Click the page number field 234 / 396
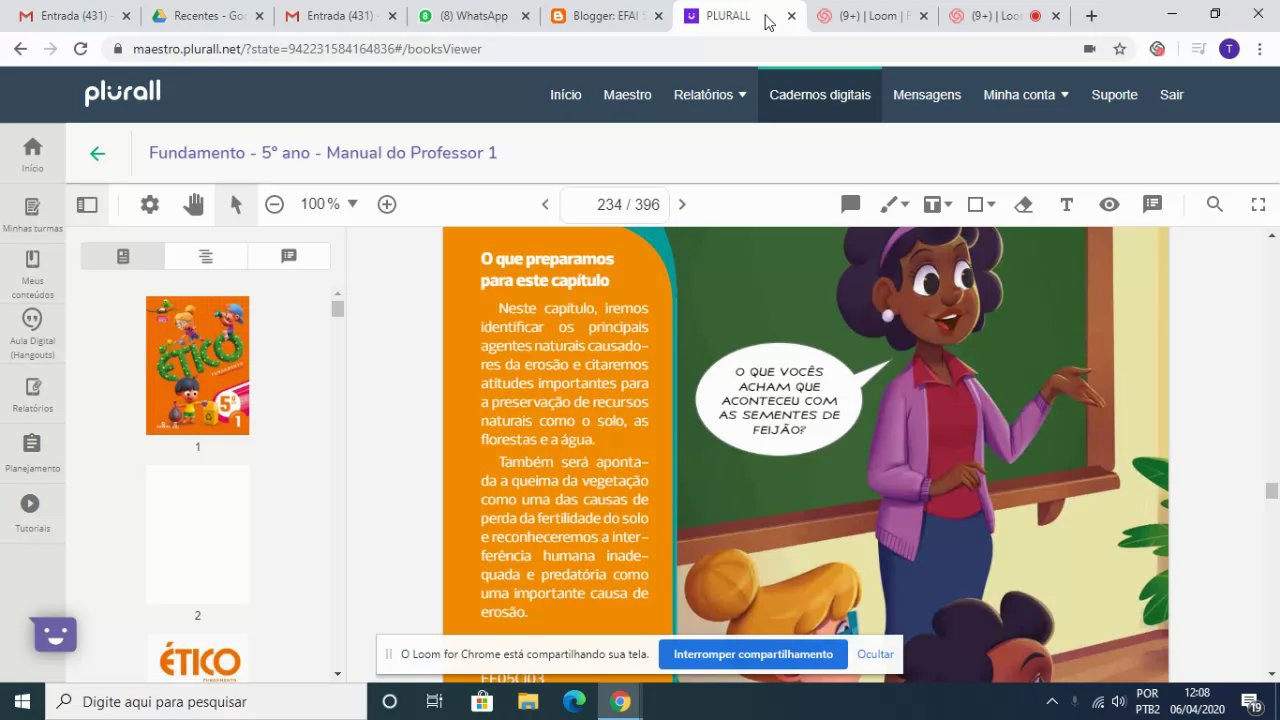The image size is (1280, 720). coord(614,204)
